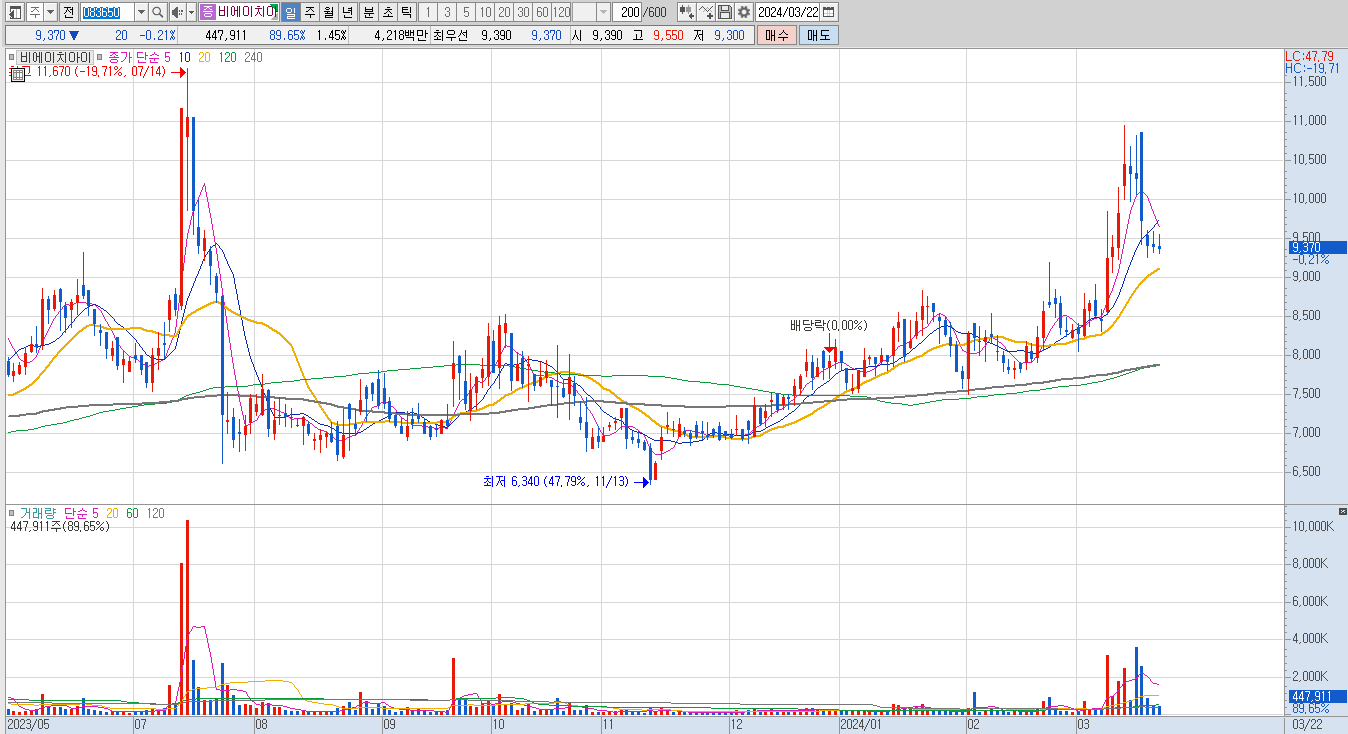Screen dimensions: 1348x734
Task: Choose the 30 interval button
Action: pos(523,12)
